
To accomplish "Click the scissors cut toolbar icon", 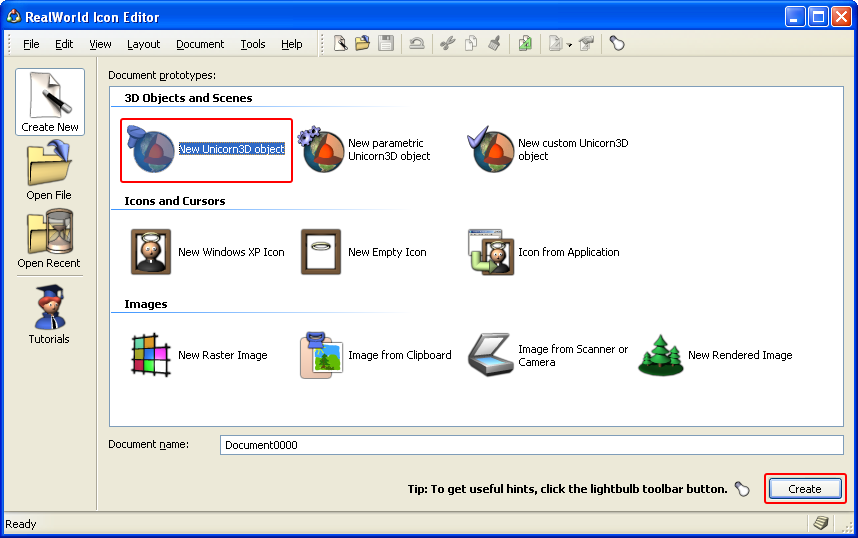I will 448,43.
